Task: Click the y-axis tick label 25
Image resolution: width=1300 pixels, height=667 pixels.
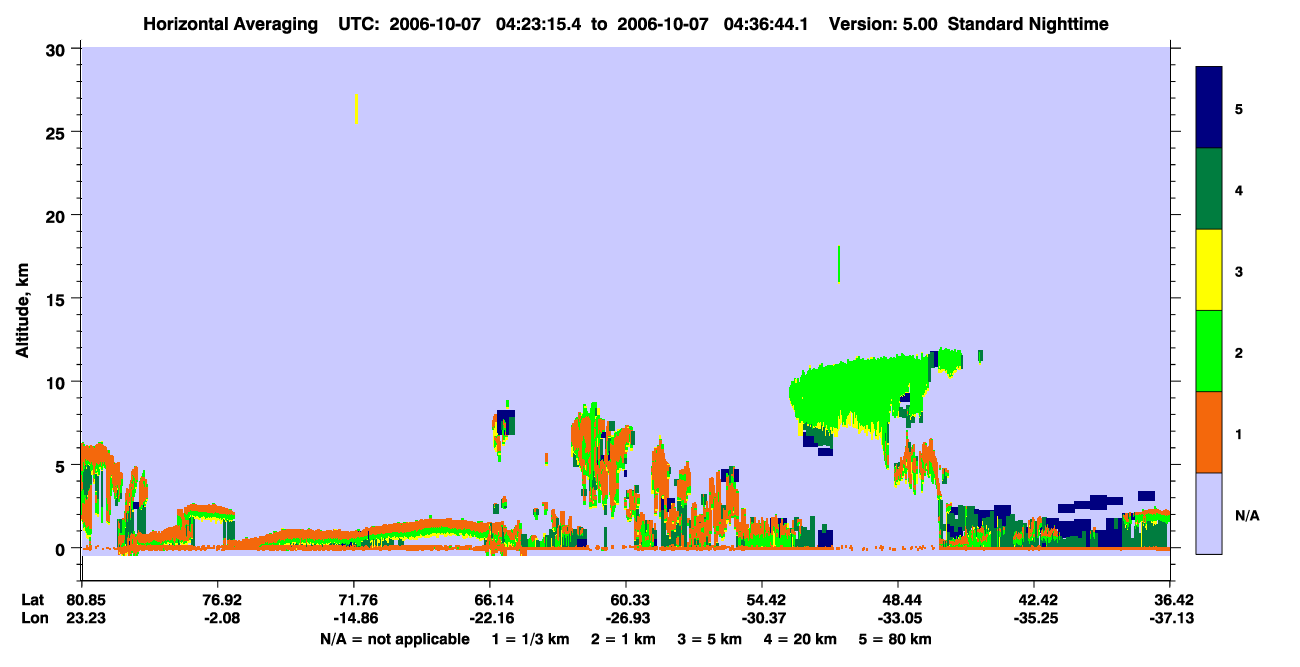Action: (x=58, y=132)
